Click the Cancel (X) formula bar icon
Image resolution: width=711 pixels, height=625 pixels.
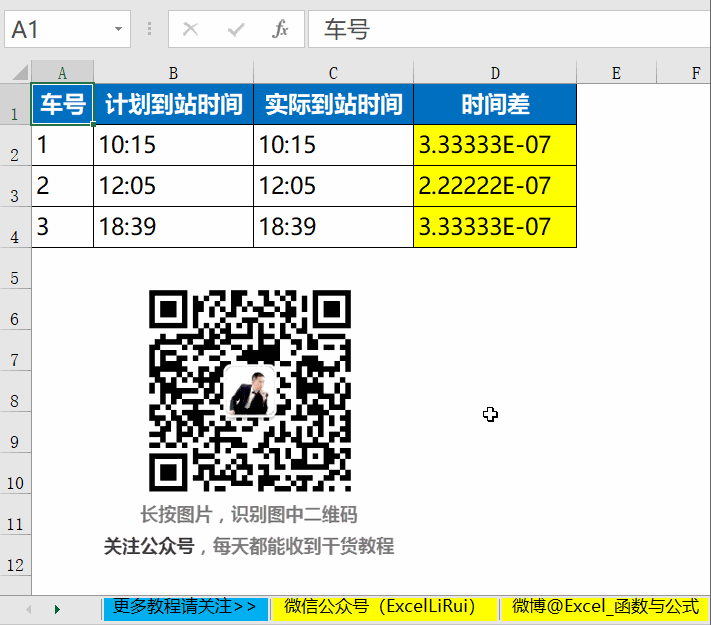(190, 29)
